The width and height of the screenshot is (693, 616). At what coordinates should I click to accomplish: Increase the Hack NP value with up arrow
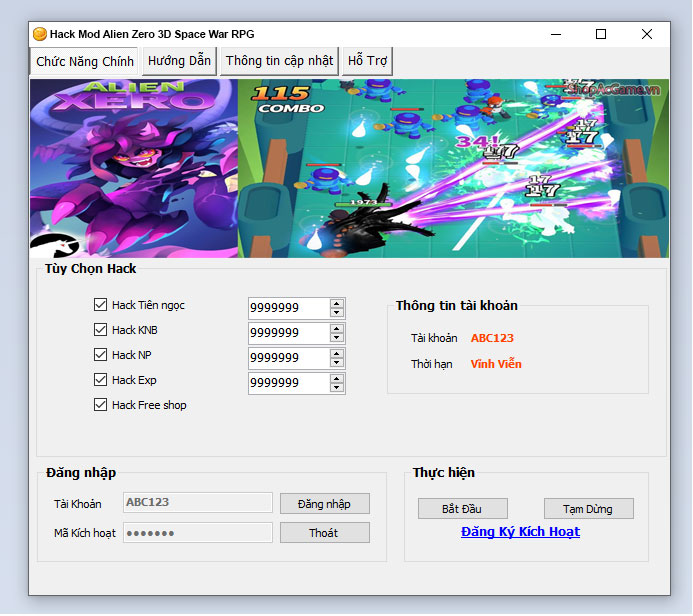(x=337, y=354)
